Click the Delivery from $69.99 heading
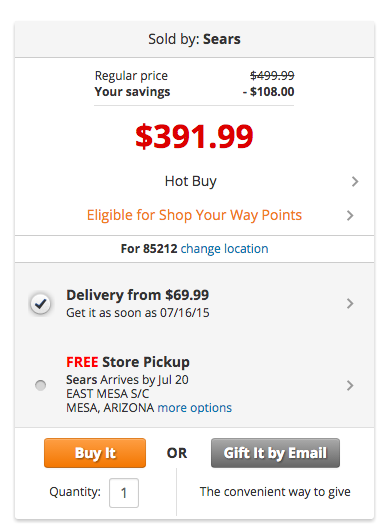 point(137,295)
